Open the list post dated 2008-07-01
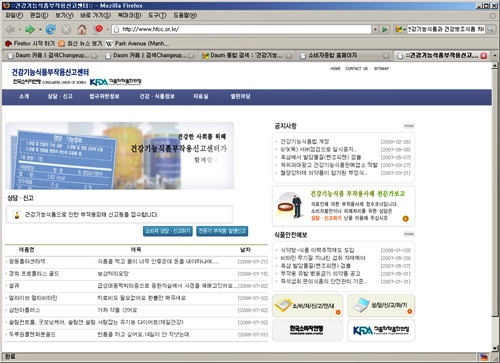Screen dimensions: 500x363 (137, 334)
